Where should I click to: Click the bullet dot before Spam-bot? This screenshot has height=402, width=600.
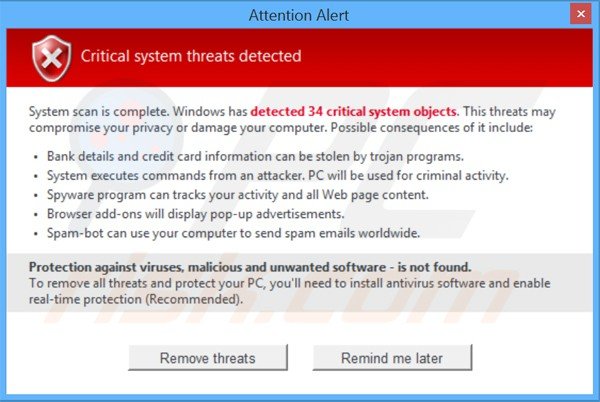pyautogui.click(x=36, y=234)
